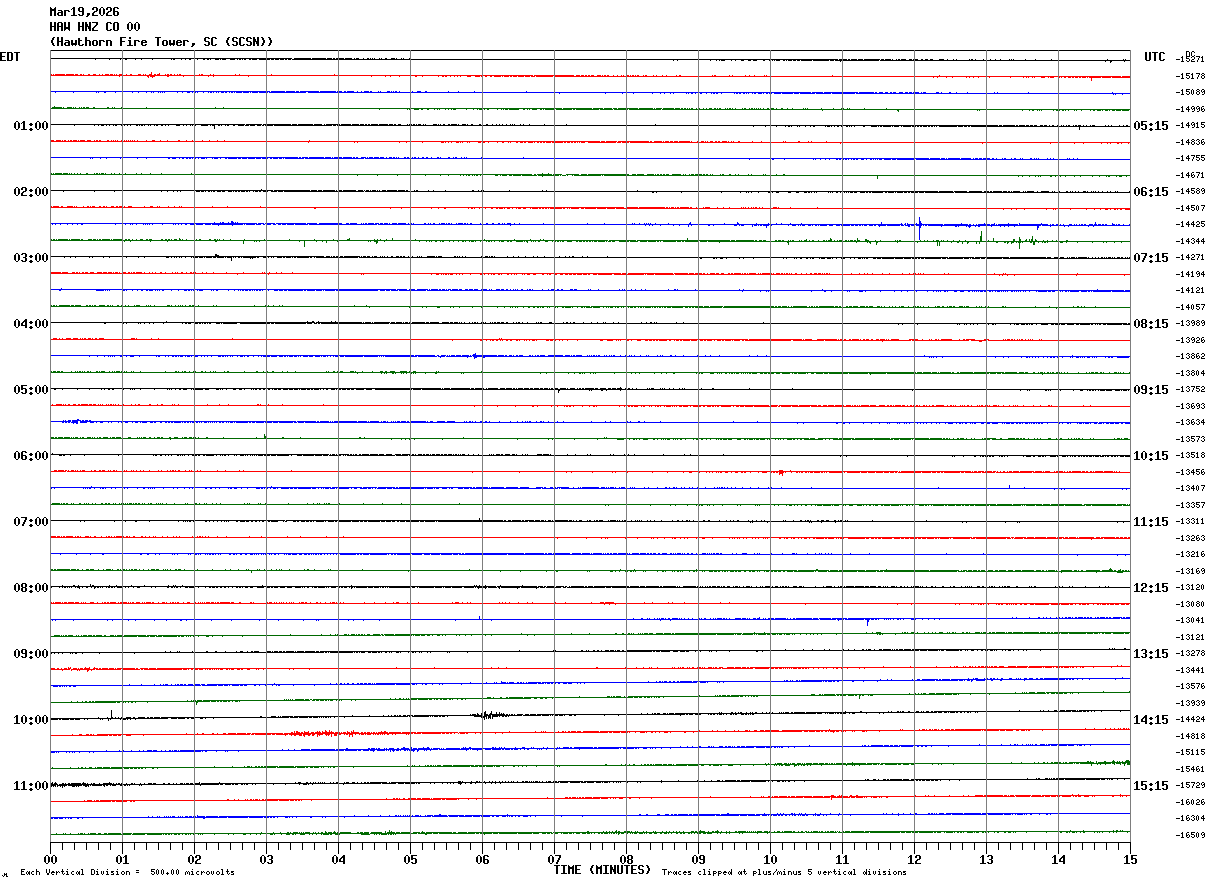Click the DC offset value "-14425"
The image size is (1210, 886).
(1190, 225)
